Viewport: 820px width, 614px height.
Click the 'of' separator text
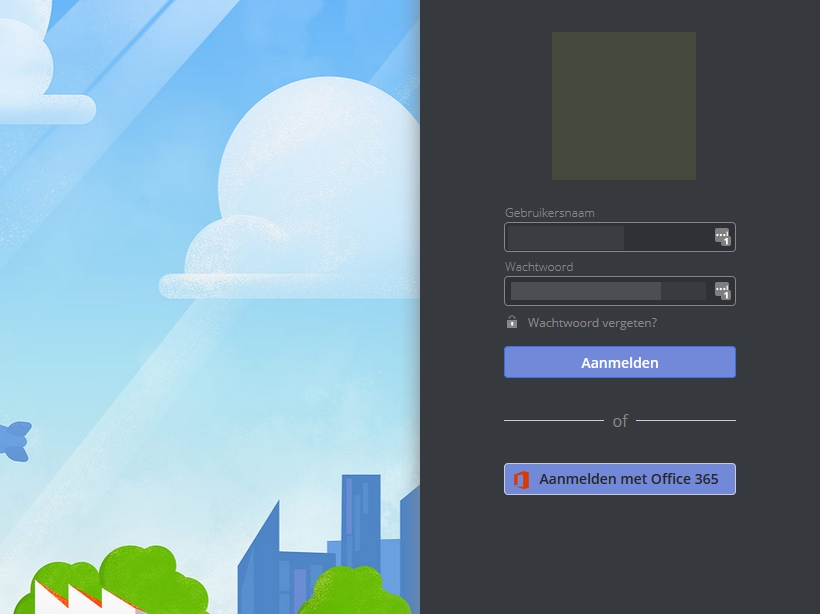coord(618,421)
